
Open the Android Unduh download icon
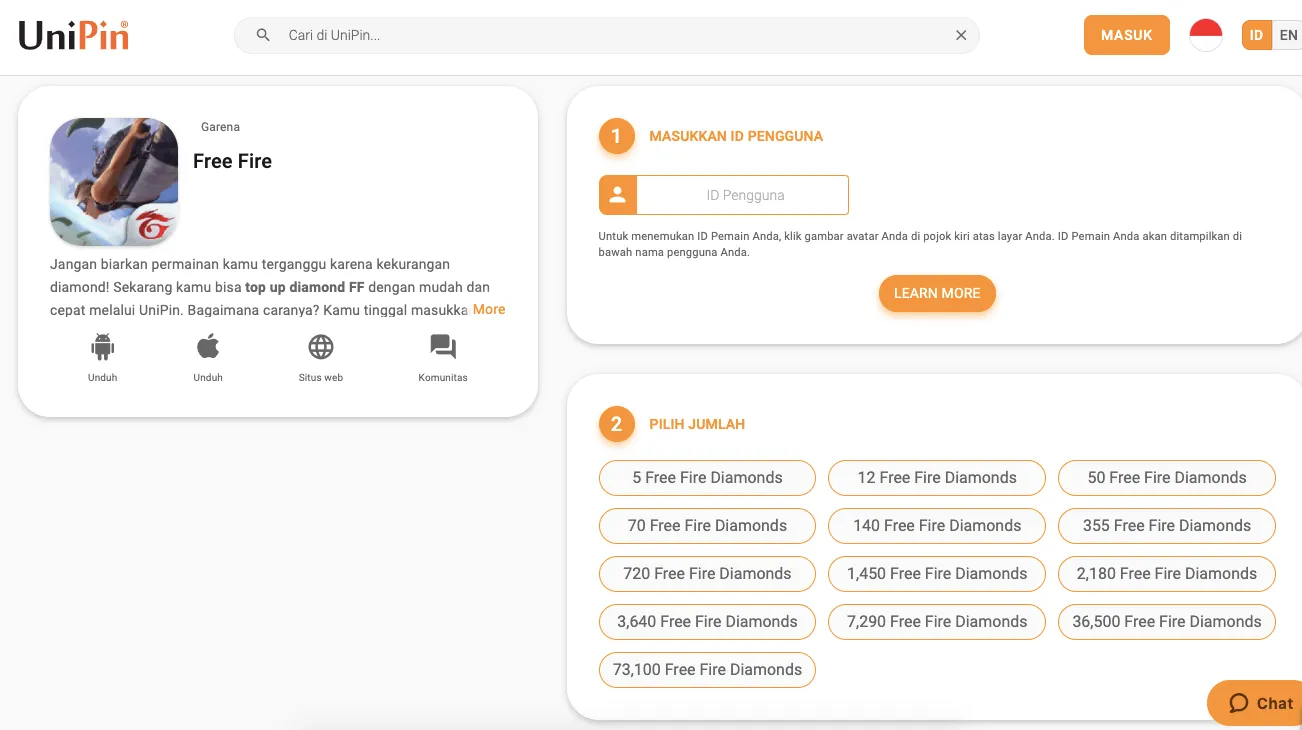pos(102,348)
